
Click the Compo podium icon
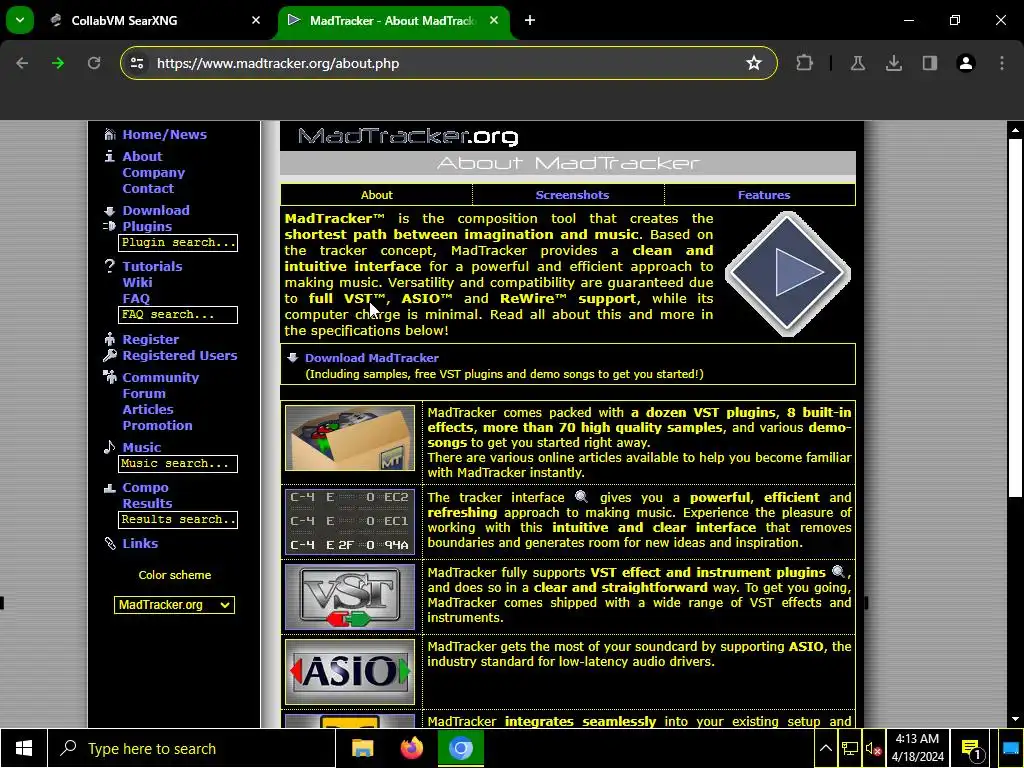[x=109, y=488]
